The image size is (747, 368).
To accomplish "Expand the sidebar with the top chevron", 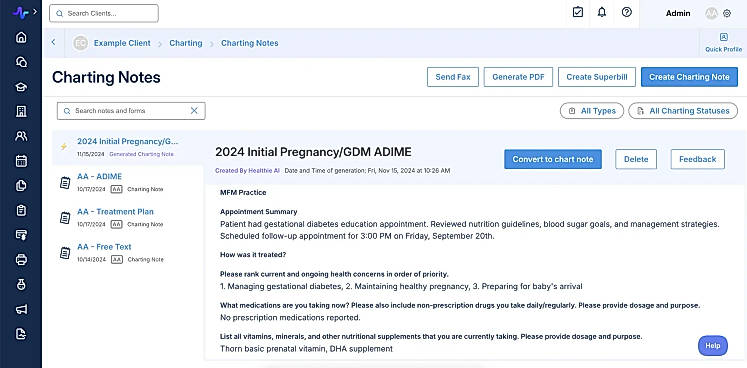I will pyautogui.click(x=35, y=11).
